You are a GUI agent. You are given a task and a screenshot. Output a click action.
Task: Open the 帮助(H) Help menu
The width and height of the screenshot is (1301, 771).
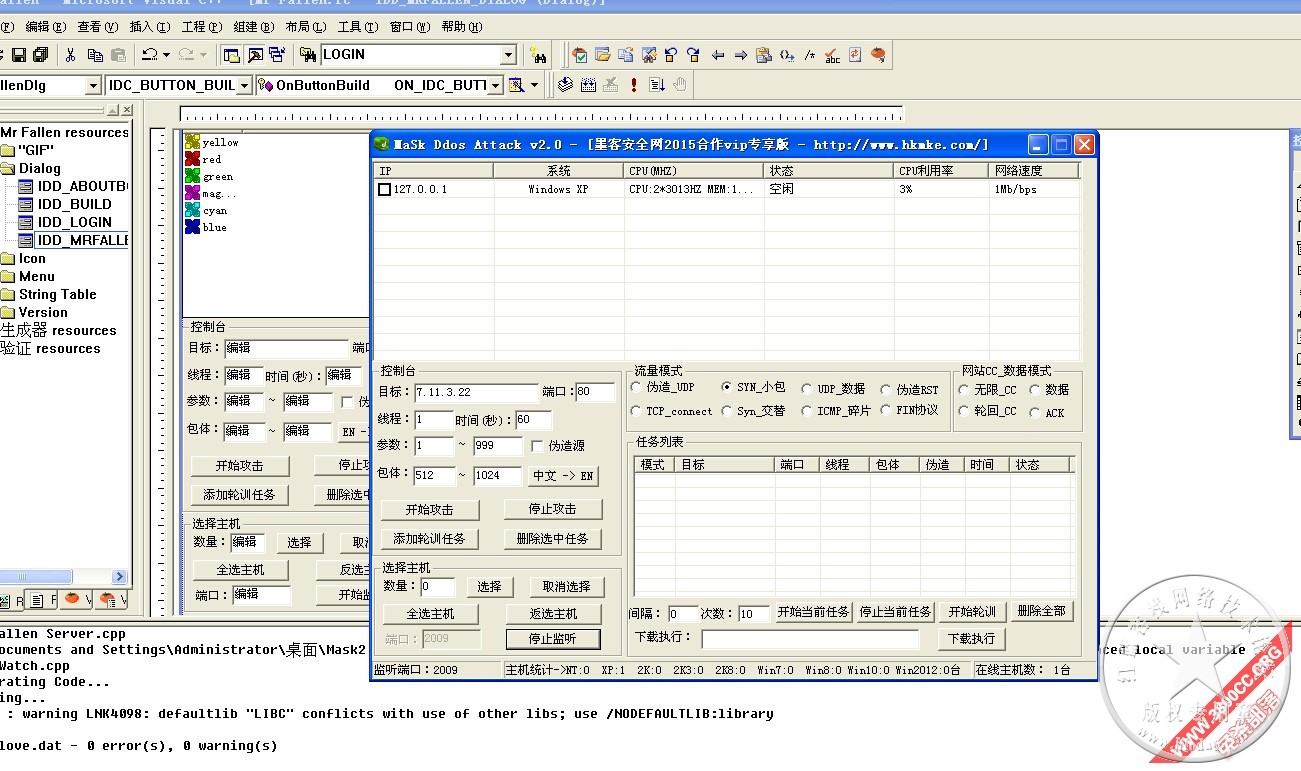tap(461, 27)
